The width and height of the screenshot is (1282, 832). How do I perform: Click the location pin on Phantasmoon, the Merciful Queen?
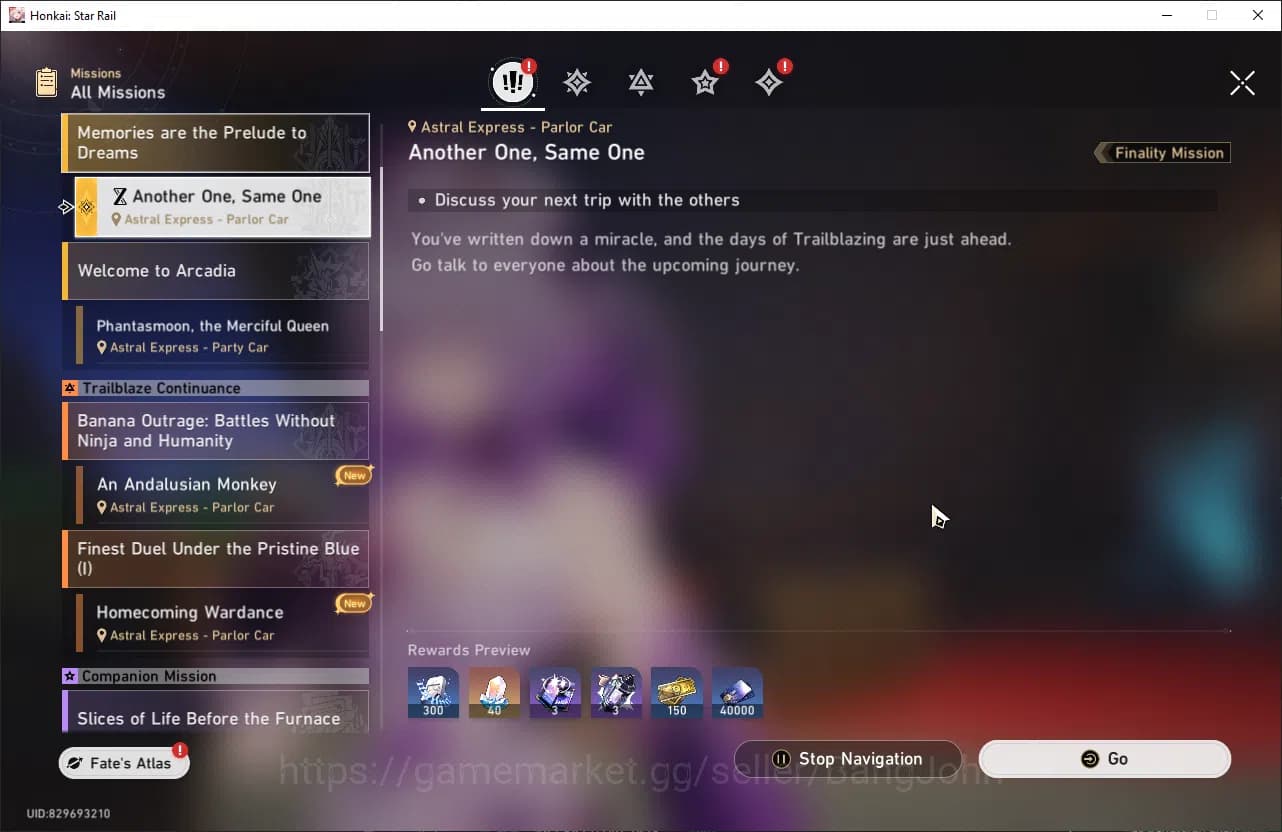coord(102,348)
